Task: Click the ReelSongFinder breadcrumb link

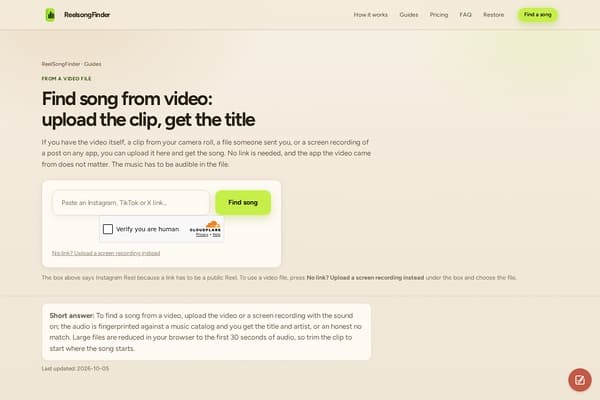Action: pyautogui.click(x=60, y=64)
